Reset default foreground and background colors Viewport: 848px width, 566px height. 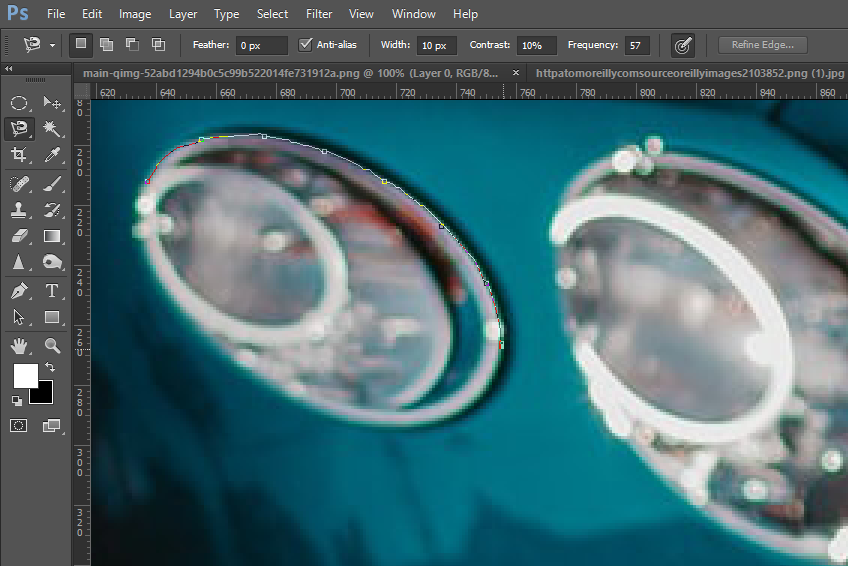click(x=17, y=401)
